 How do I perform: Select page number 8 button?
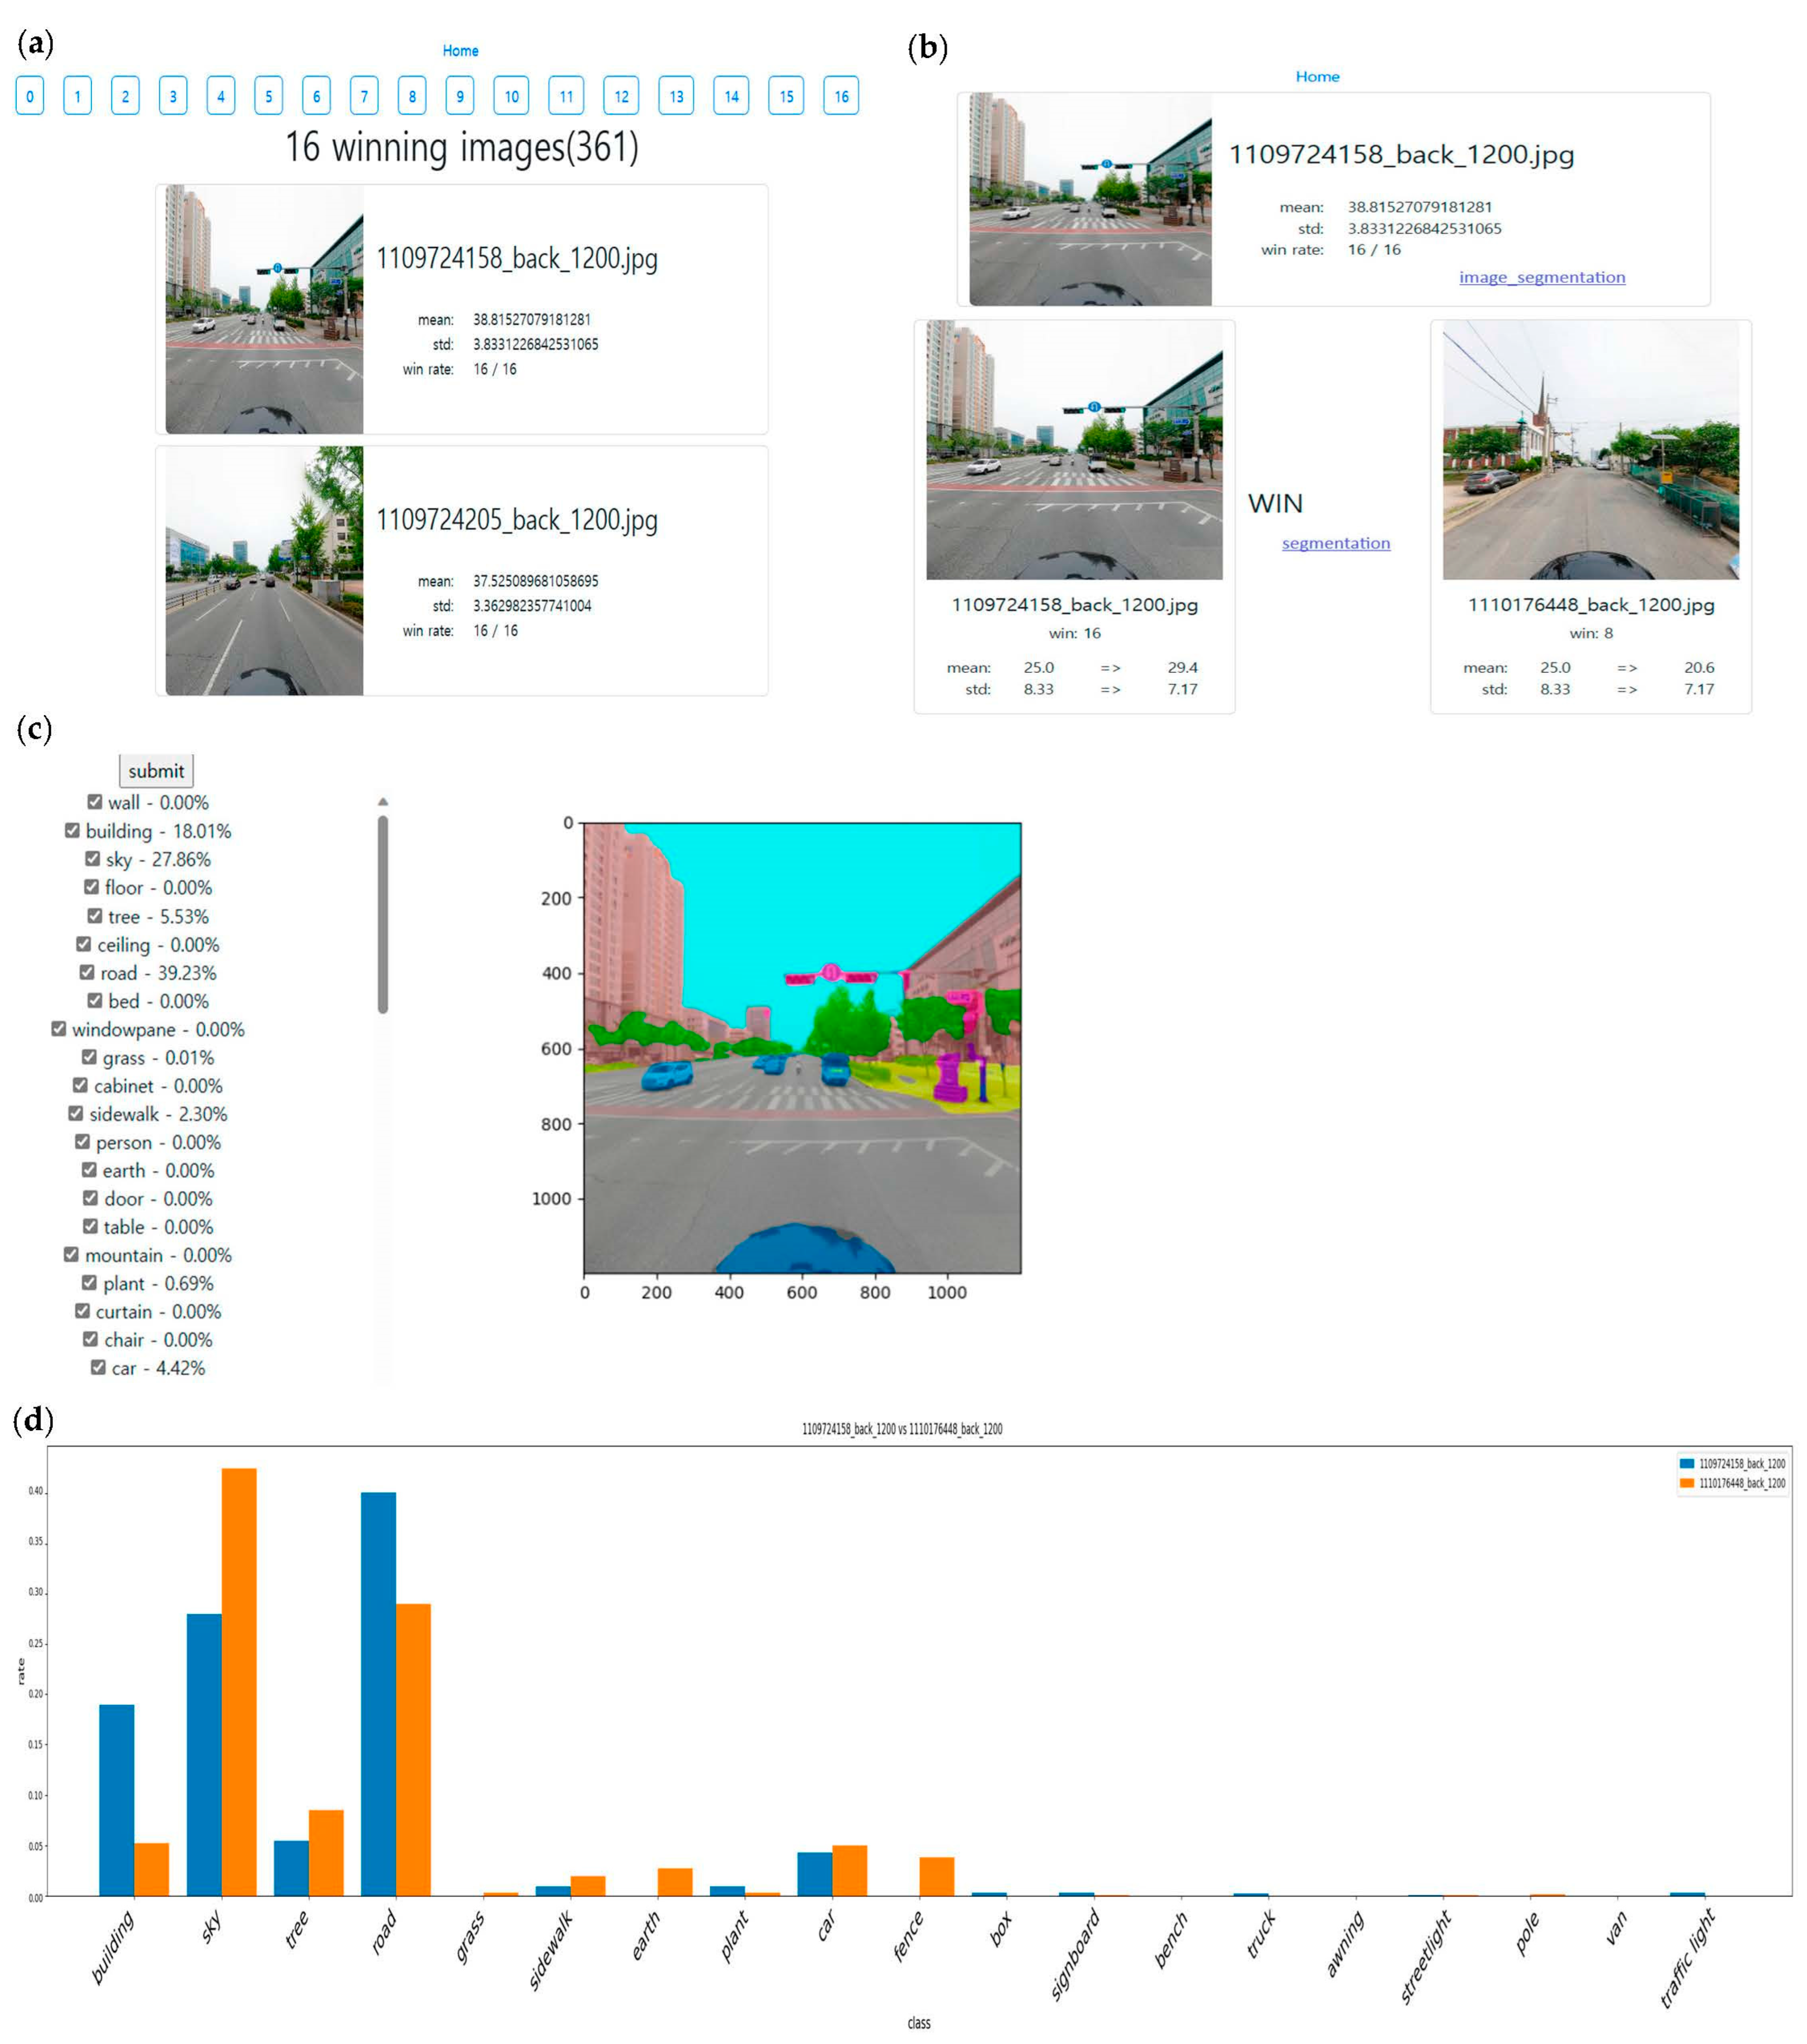click(x=411, y=96)
